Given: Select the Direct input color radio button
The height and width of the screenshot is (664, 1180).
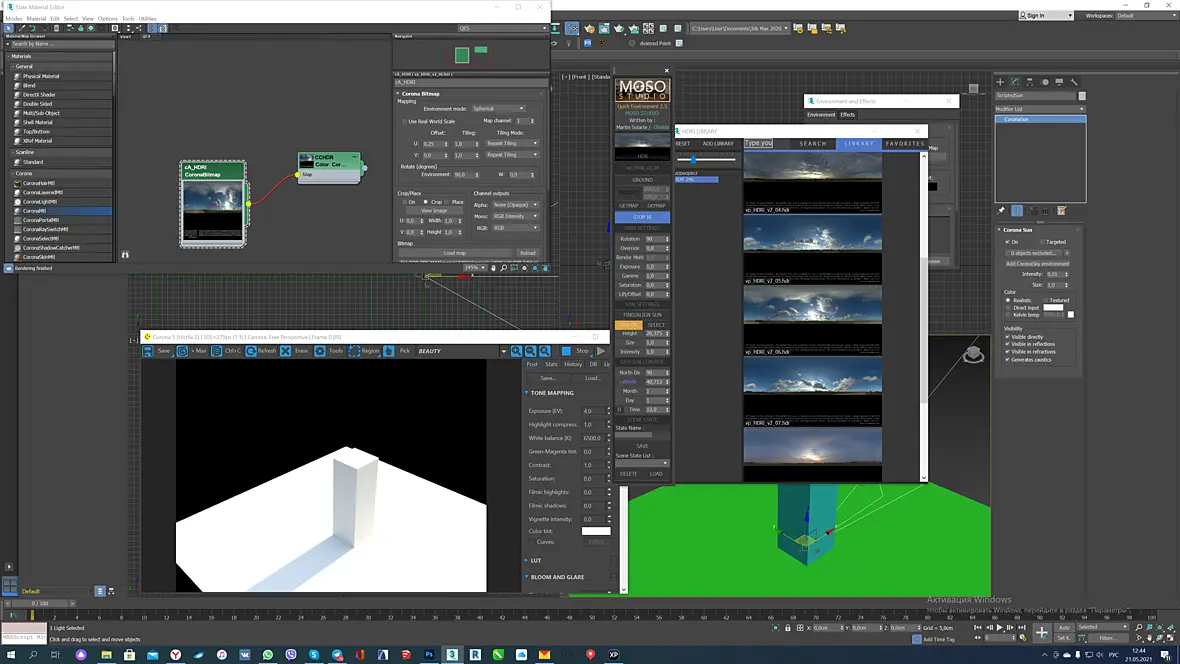Looking at the screenshot, I should (1008, 308).
